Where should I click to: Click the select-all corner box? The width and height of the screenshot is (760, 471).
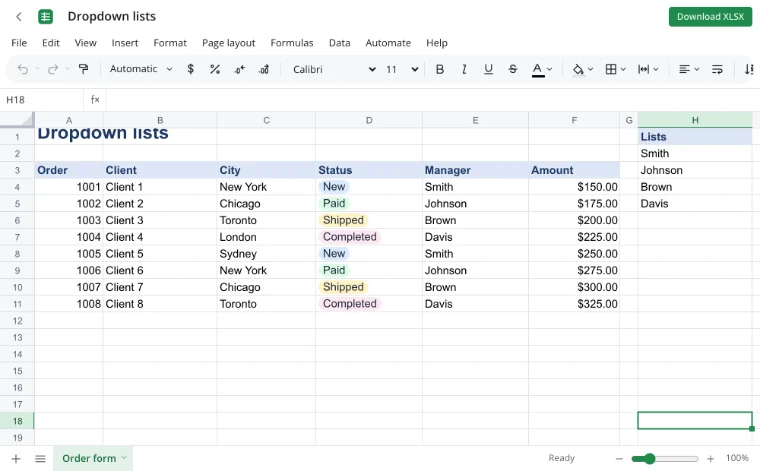[17, 120]
